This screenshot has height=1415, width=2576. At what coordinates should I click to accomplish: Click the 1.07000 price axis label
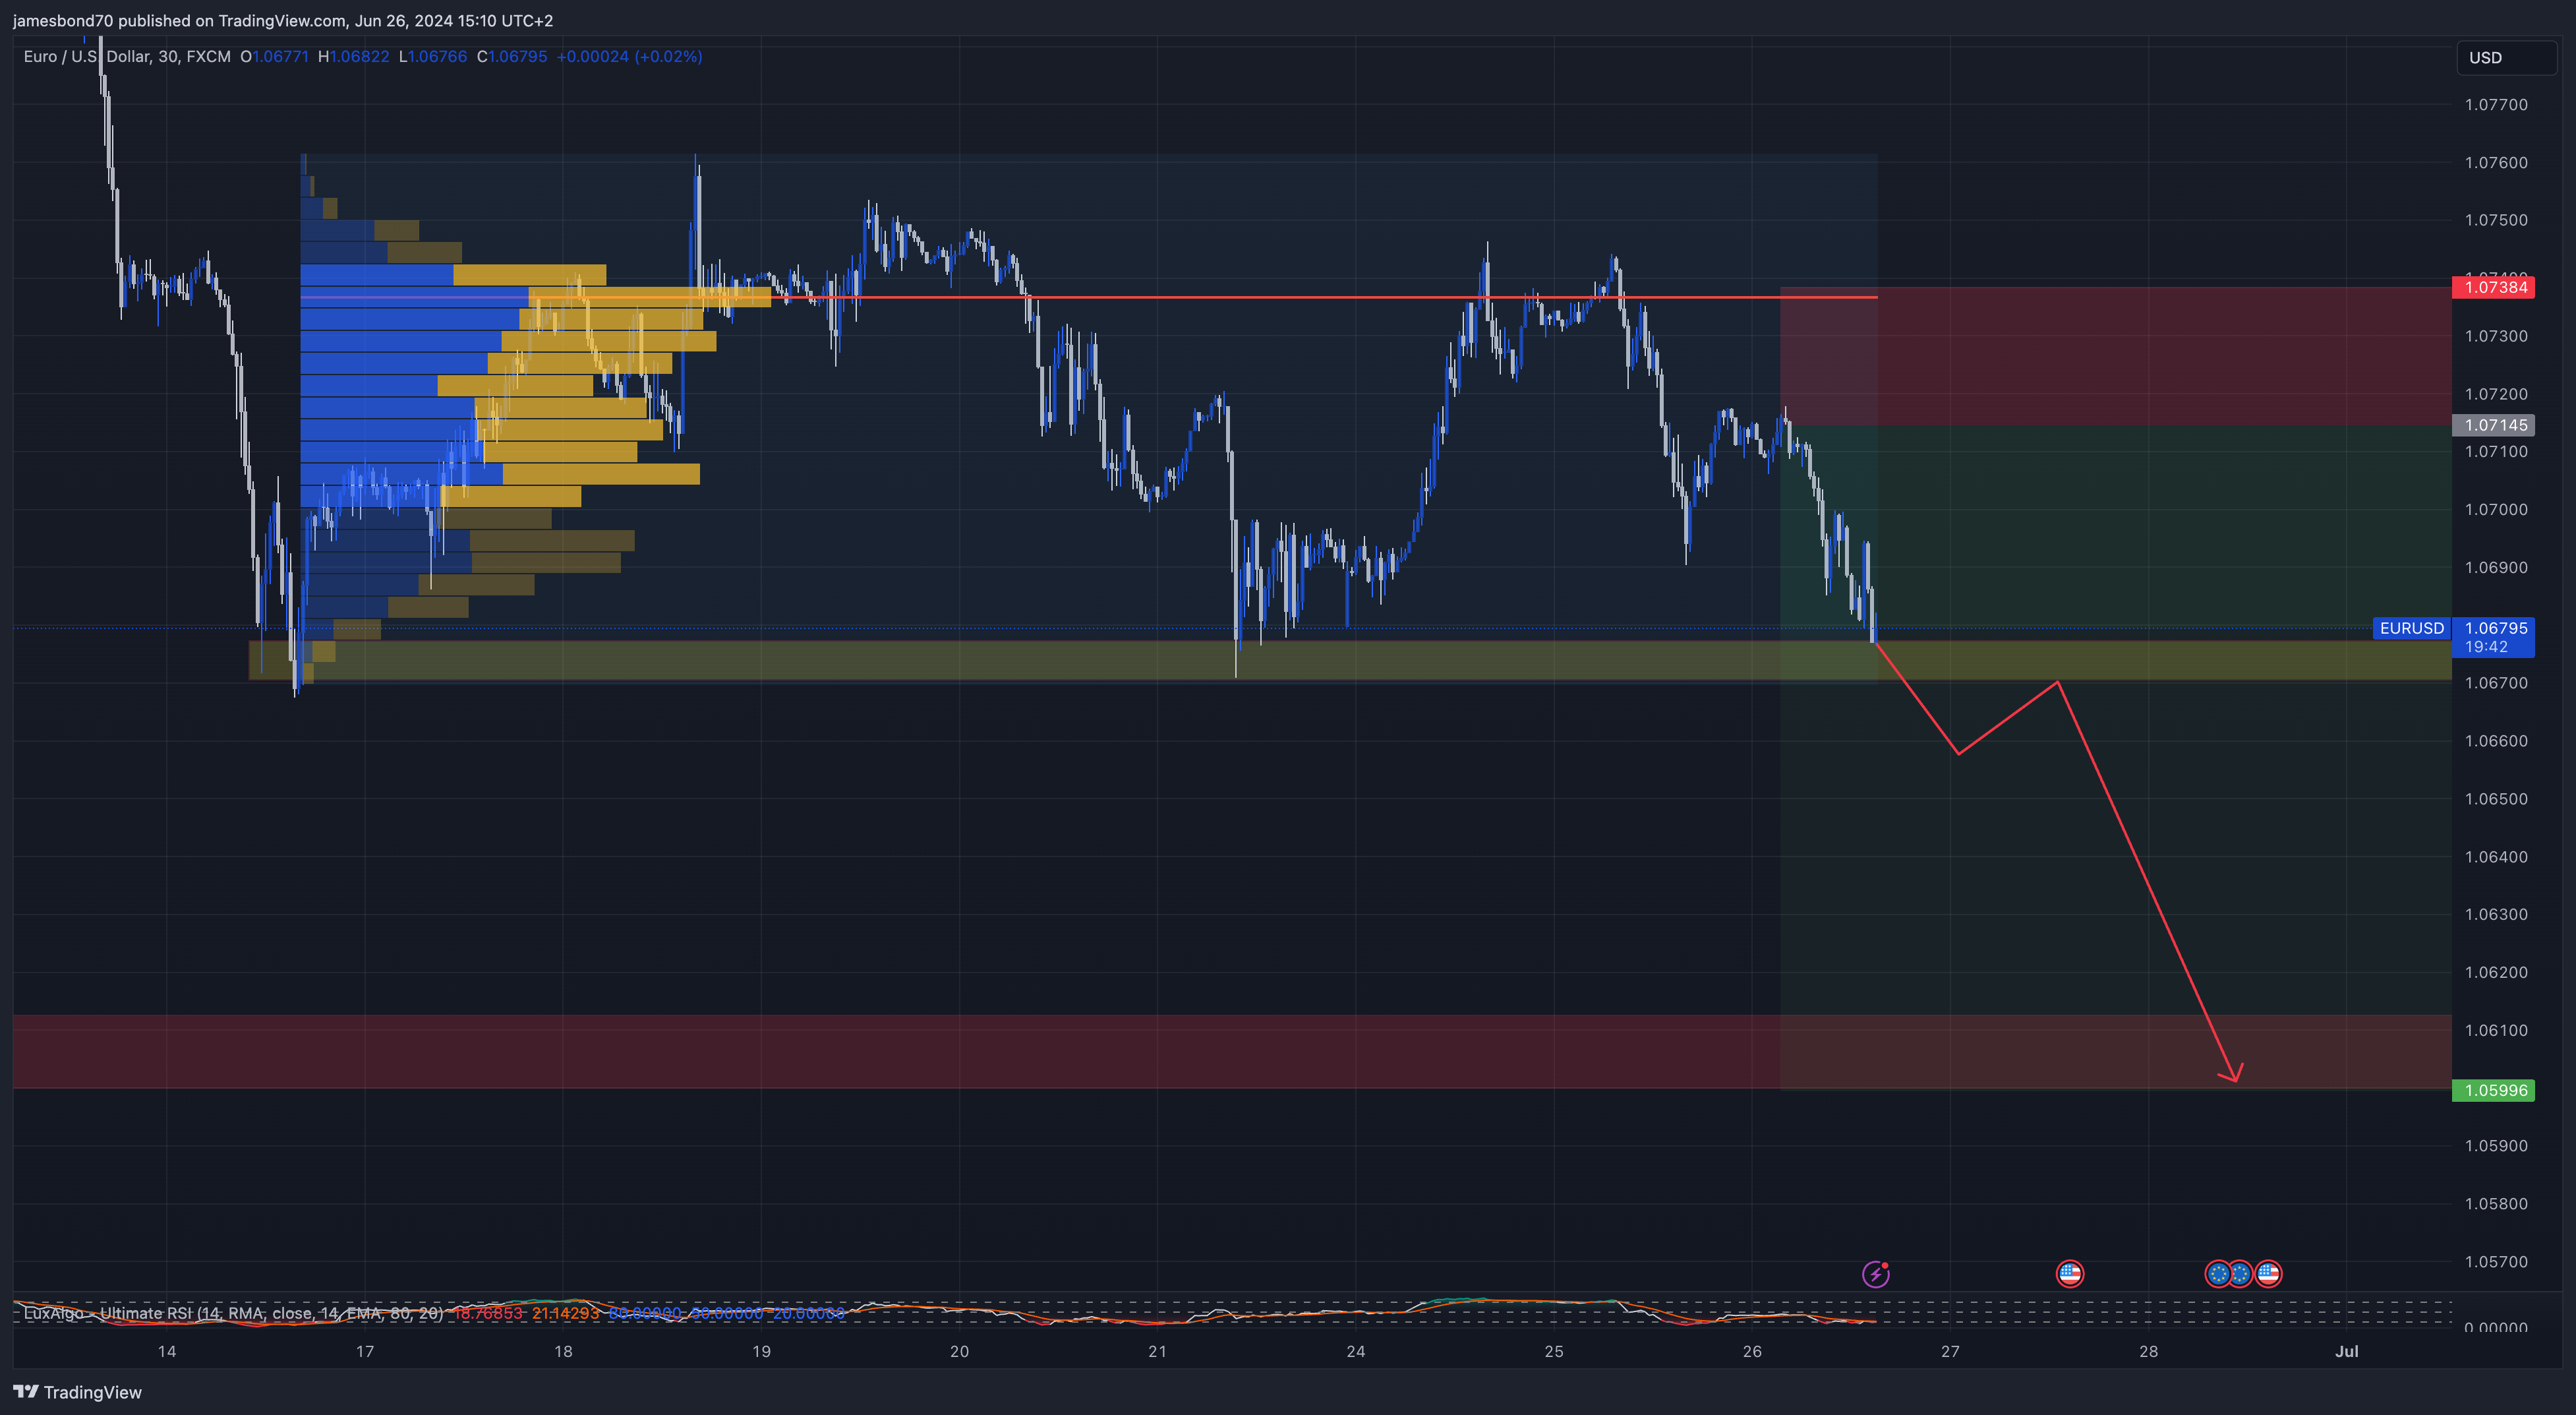[2495, 509]
